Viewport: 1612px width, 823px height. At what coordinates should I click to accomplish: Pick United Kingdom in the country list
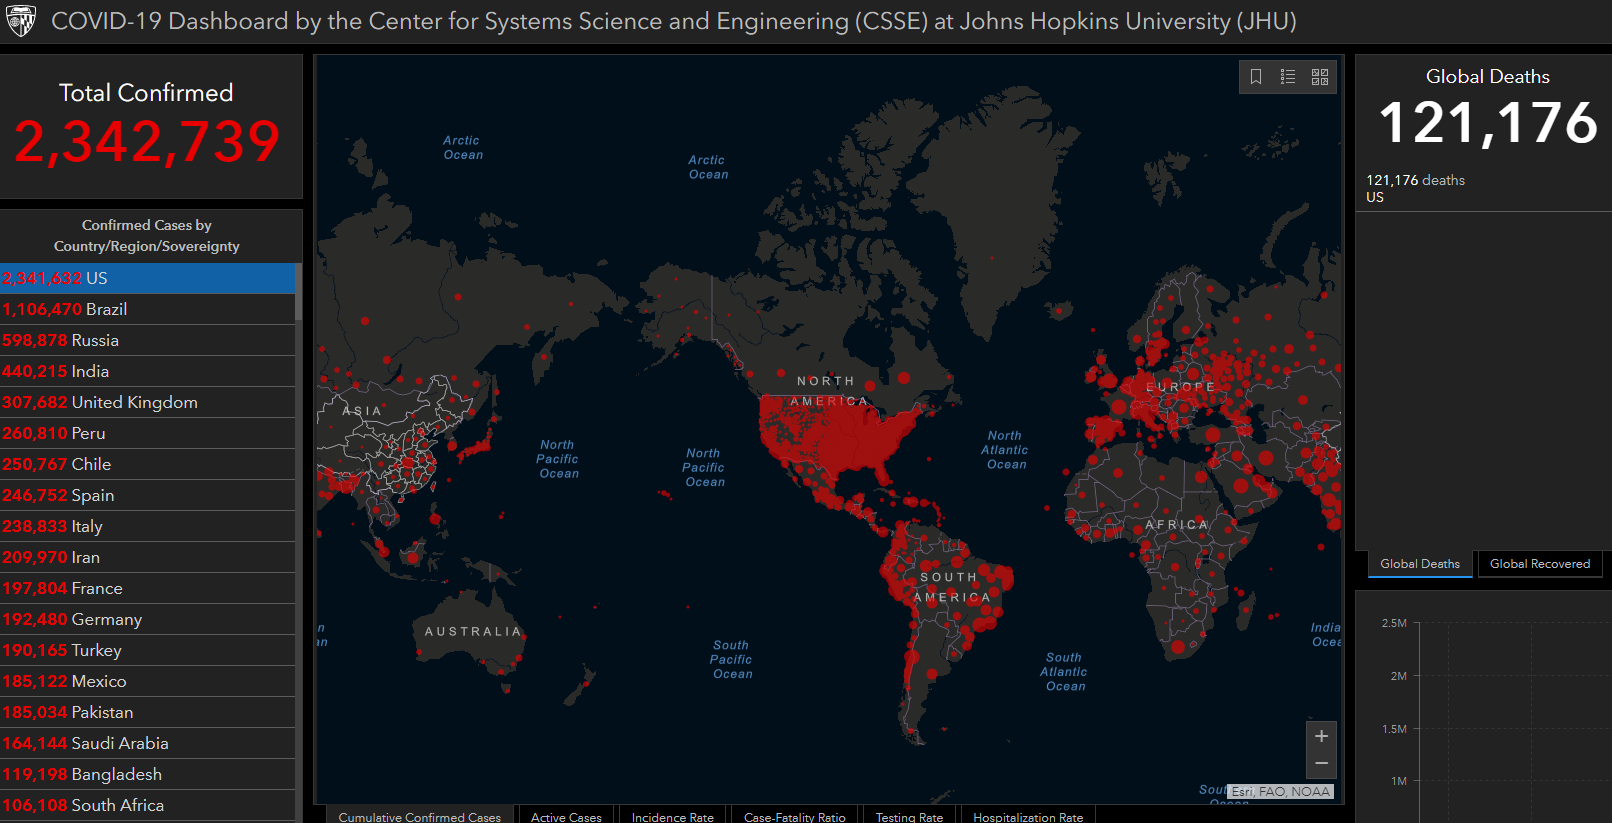147,402
